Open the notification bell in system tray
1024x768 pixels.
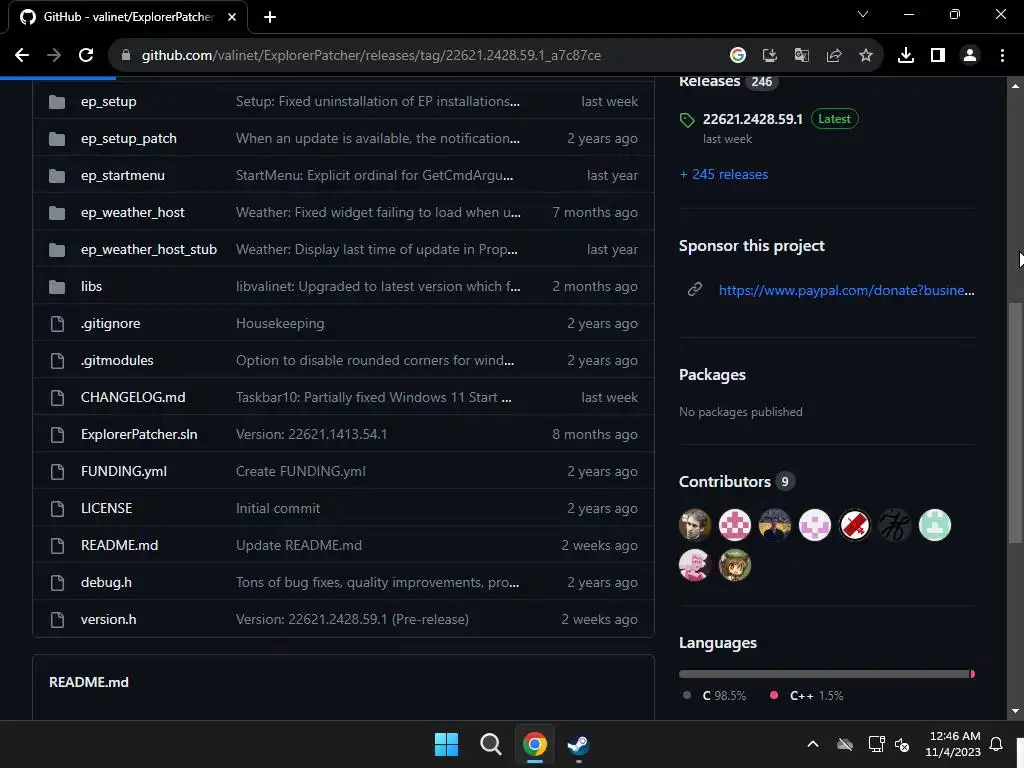coord(996,744)
